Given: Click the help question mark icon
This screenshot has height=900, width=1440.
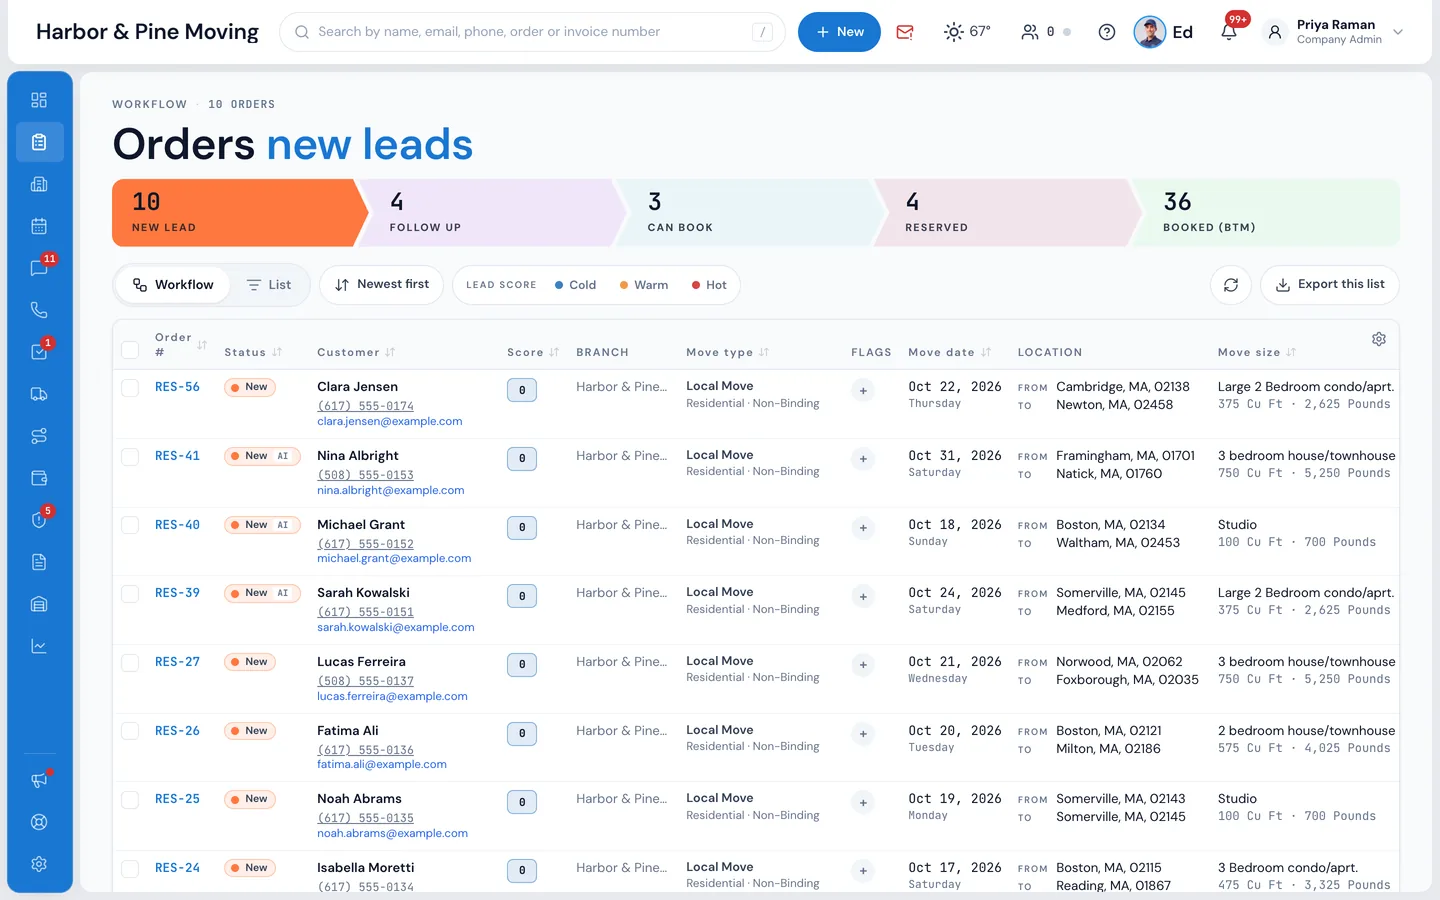Looking at the screenshot, I should click(1107, 32).
